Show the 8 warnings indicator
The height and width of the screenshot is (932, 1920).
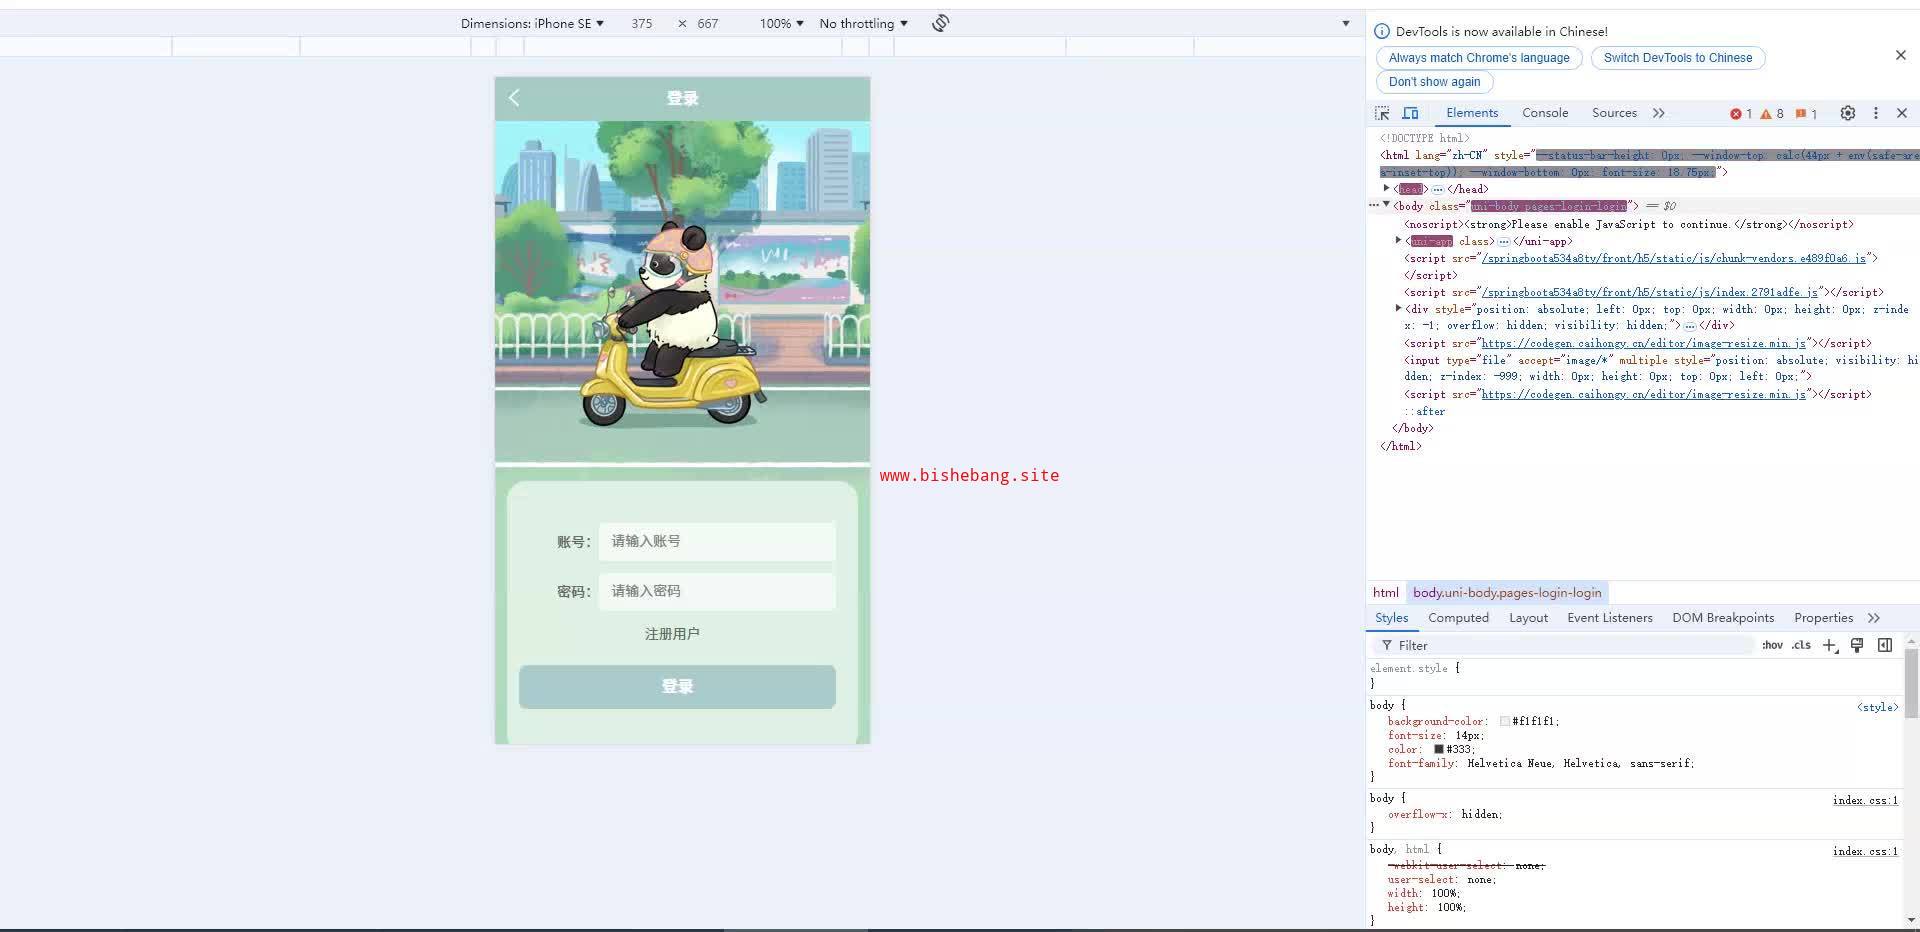coord(1772,114)
